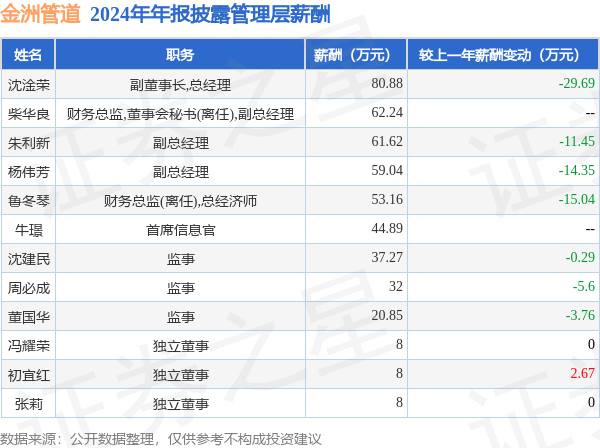Select the salary value 20.85

387,316
